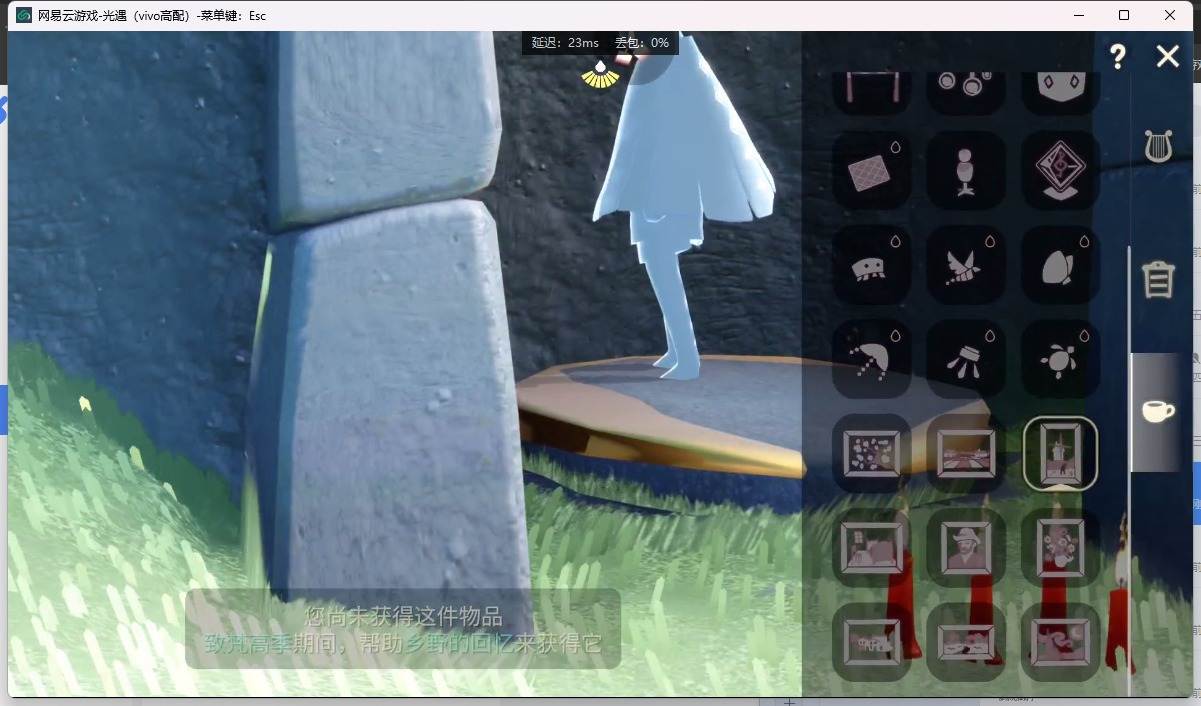The width and height of the screenshot is (1201, 706).
Task: Select the teacup props tab
Action: [x=1158, y=411]
